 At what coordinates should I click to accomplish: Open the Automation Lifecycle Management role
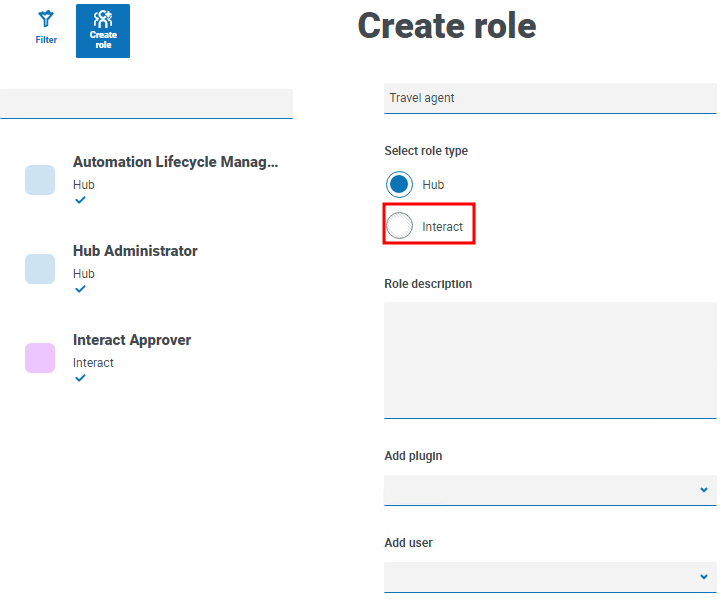tap(175, 162)
